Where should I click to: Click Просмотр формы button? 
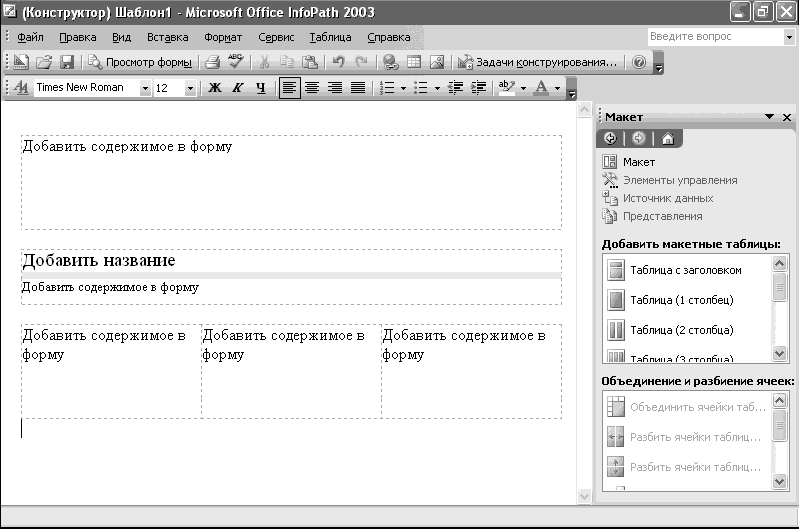click(140, 62)
